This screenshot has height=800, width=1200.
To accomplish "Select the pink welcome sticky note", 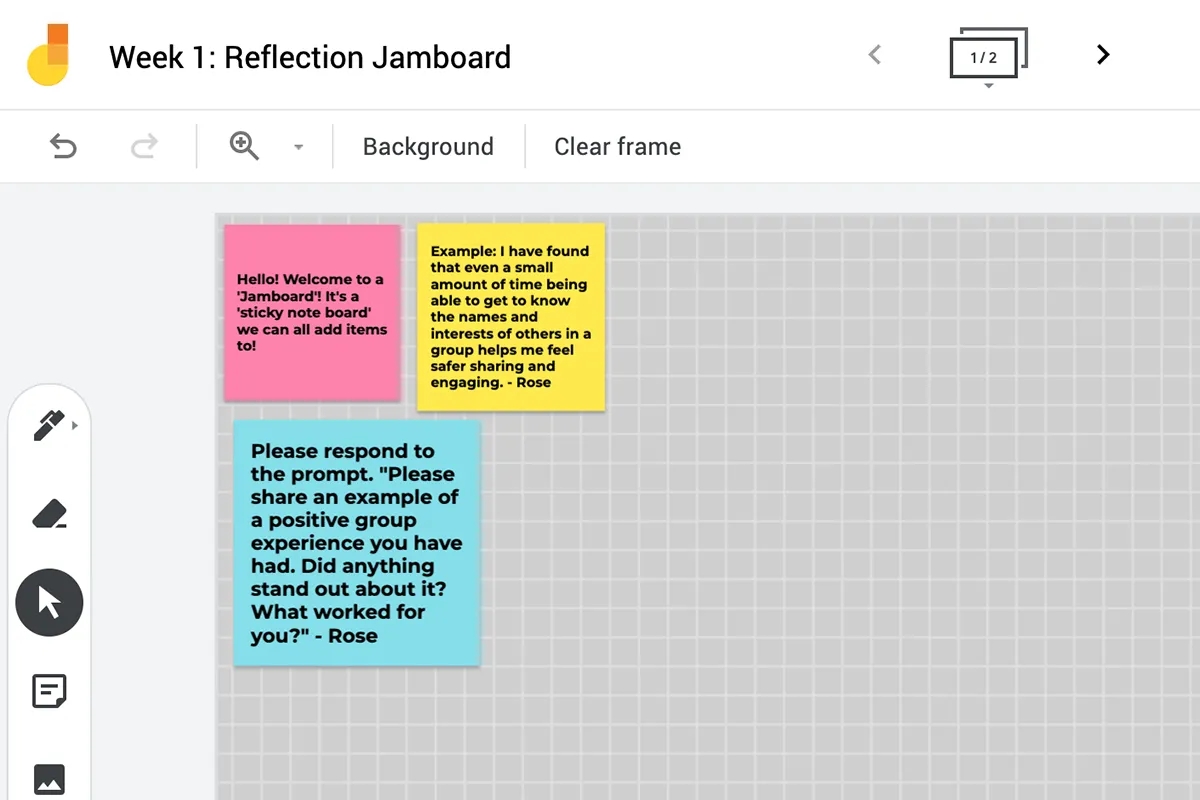I will pos(311,312).
